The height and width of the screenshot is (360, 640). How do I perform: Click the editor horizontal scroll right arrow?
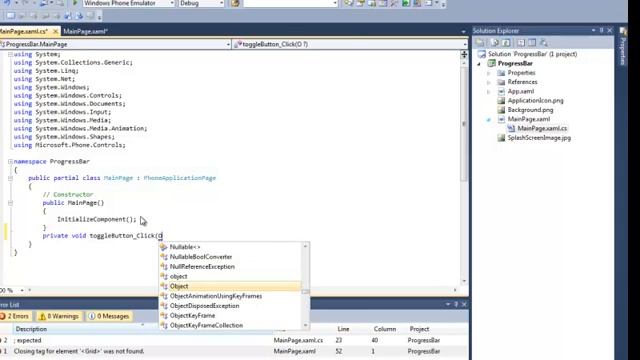tap(455, 290)
